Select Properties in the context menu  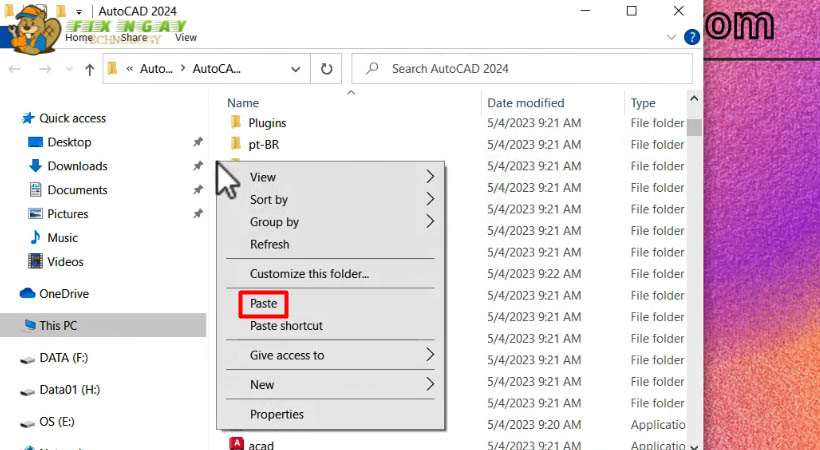tap(277, 414)
